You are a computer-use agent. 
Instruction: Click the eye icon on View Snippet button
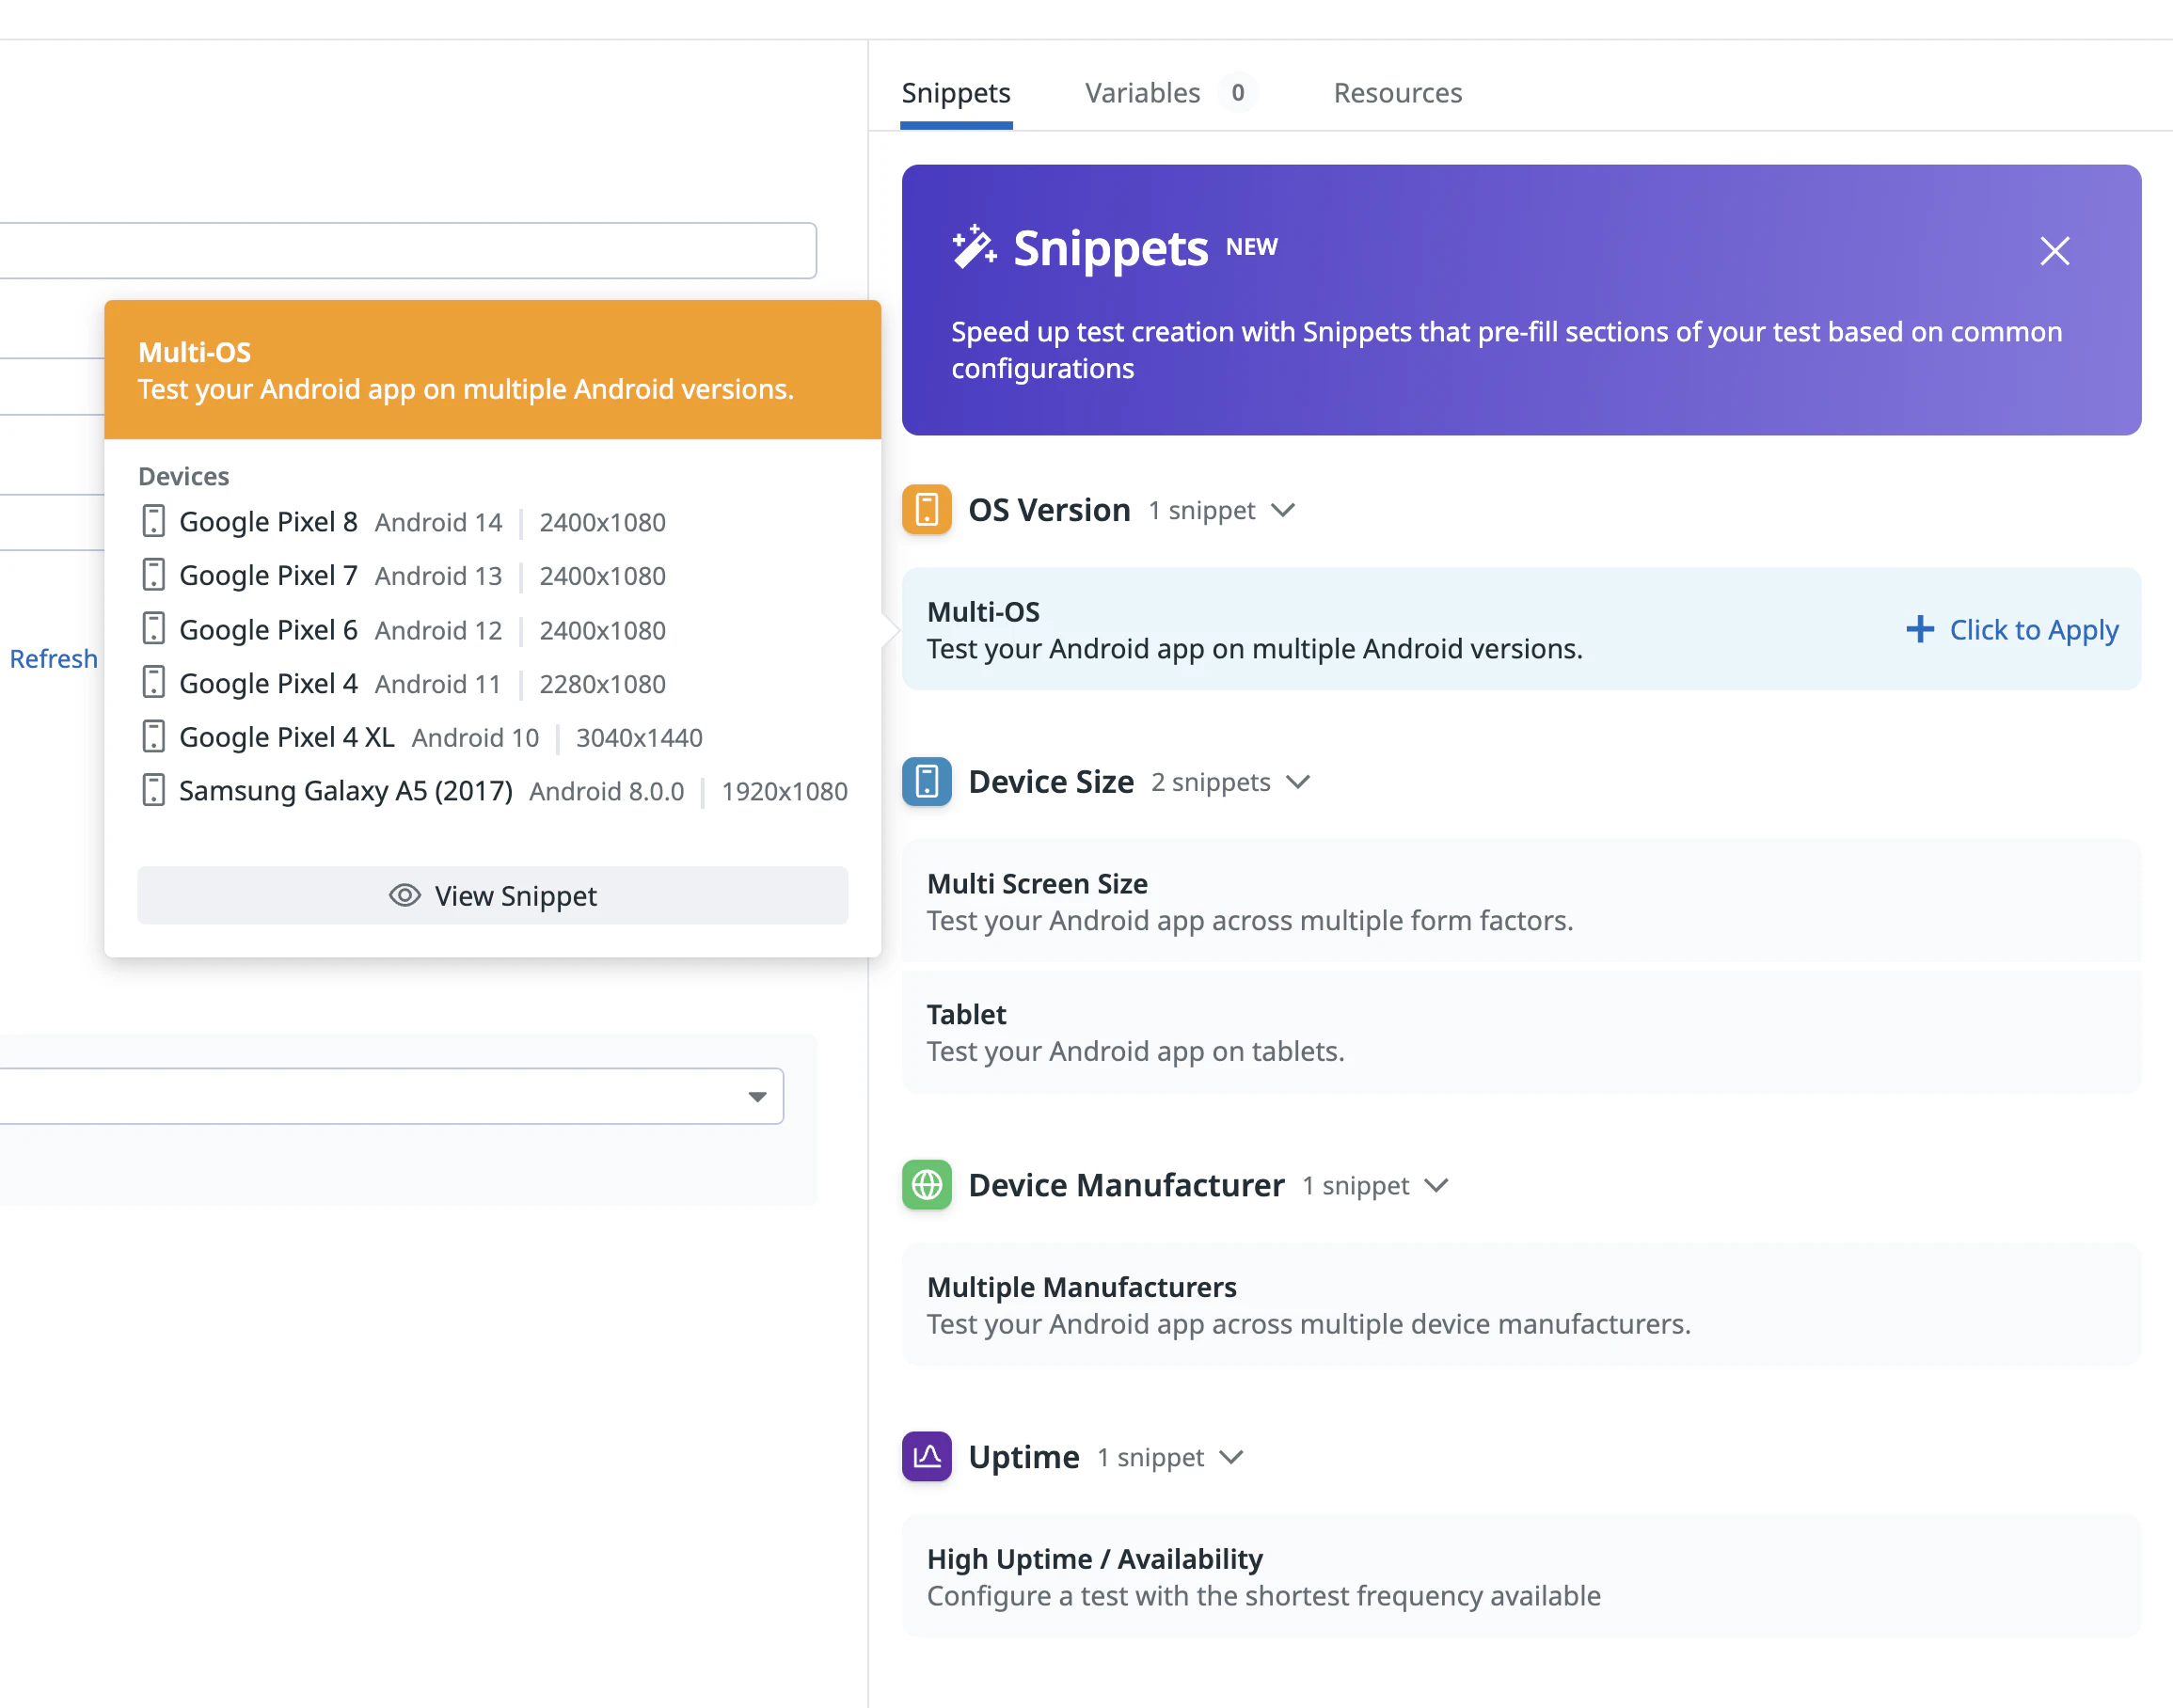pos(404,896)
